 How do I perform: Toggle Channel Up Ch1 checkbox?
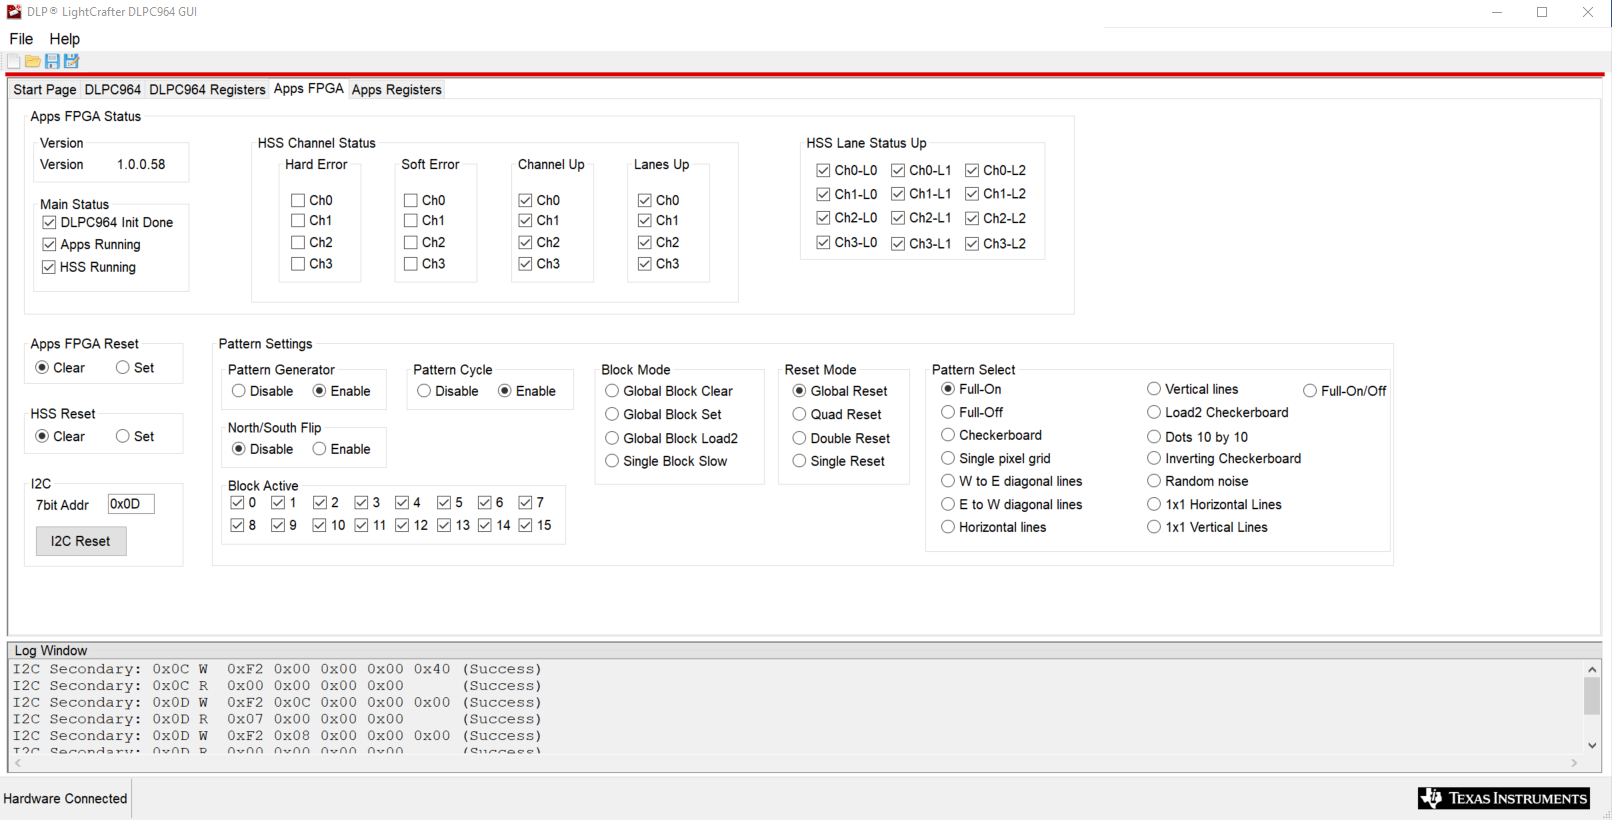[525, 220]
